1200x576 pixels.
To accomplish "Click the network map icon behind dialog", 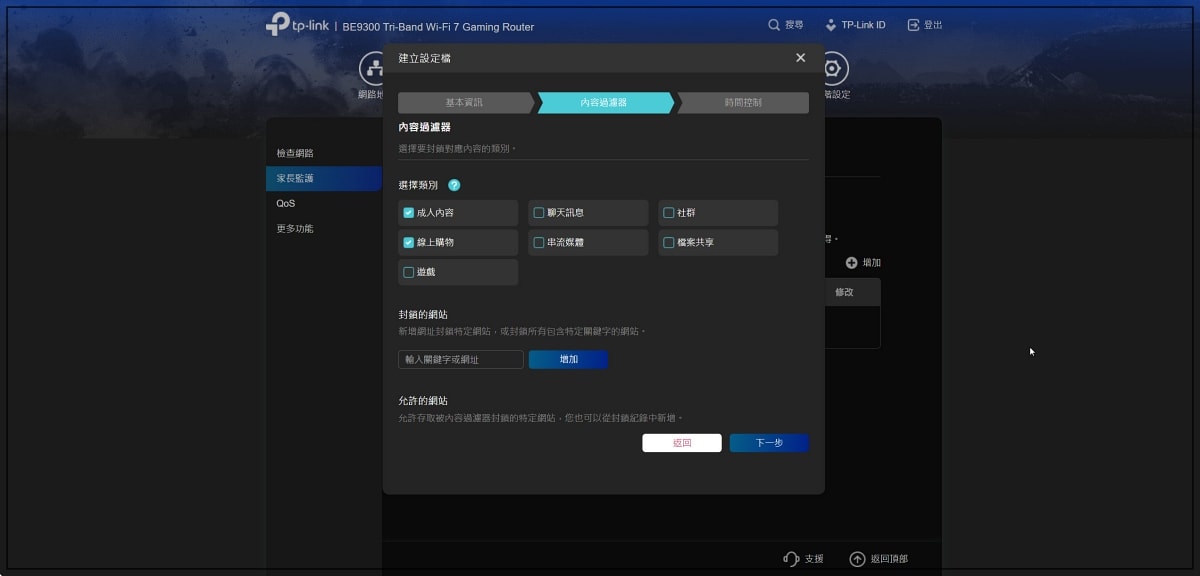I will pos(372,68).
